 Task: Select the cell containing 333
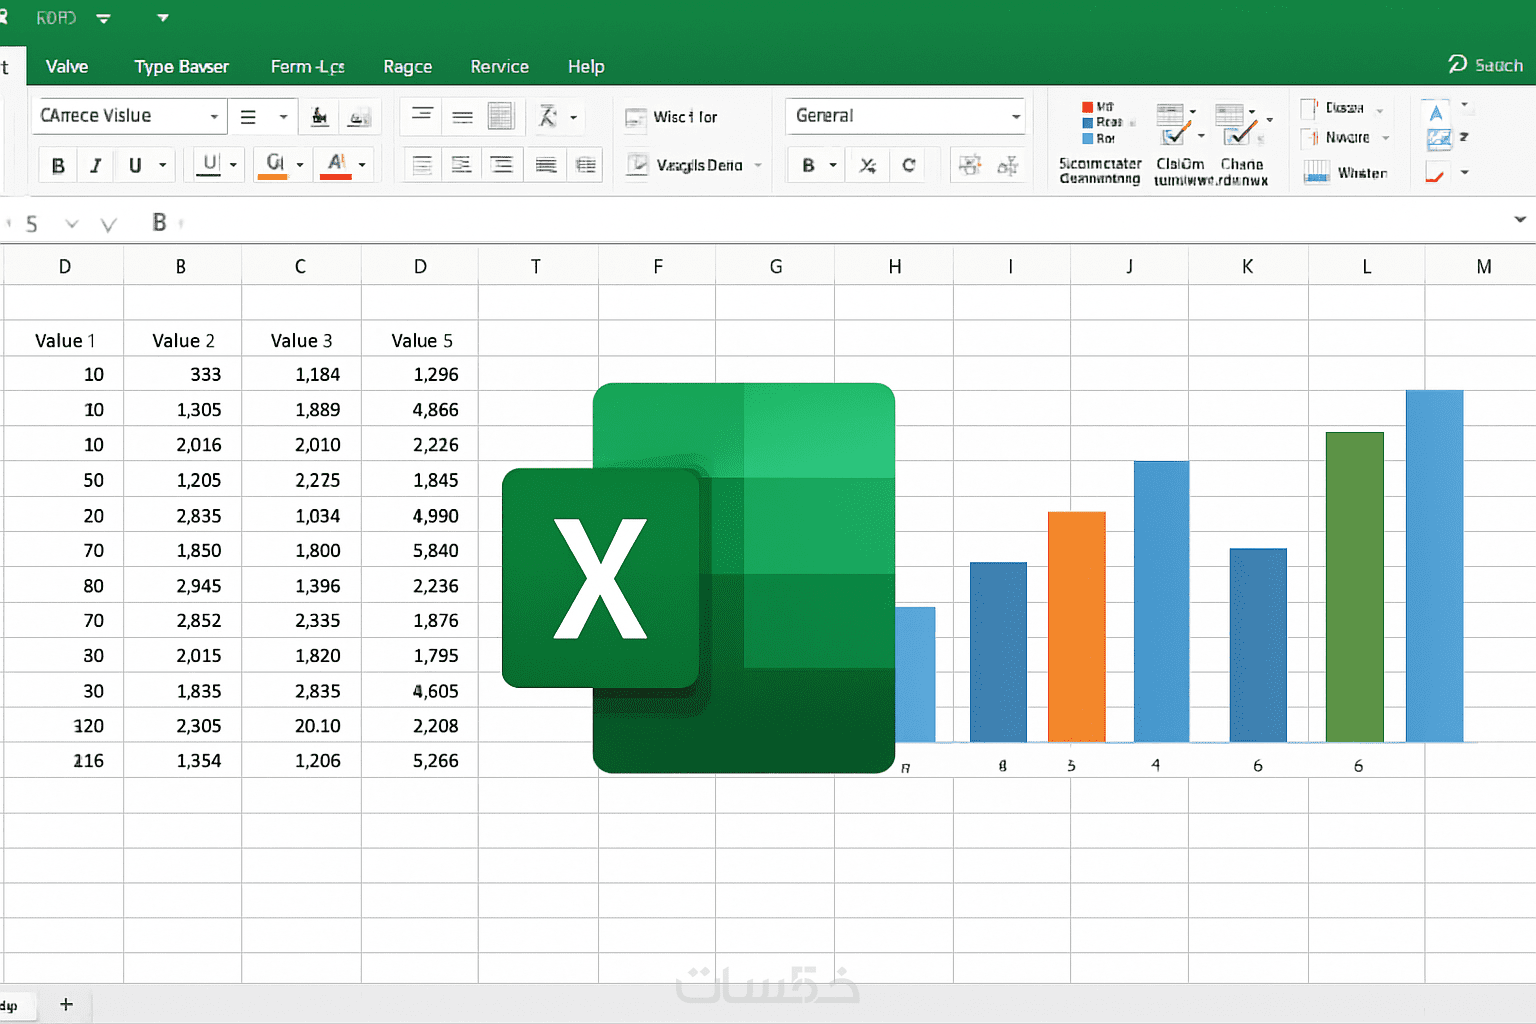pyautogui.click(x=182, y=375)
